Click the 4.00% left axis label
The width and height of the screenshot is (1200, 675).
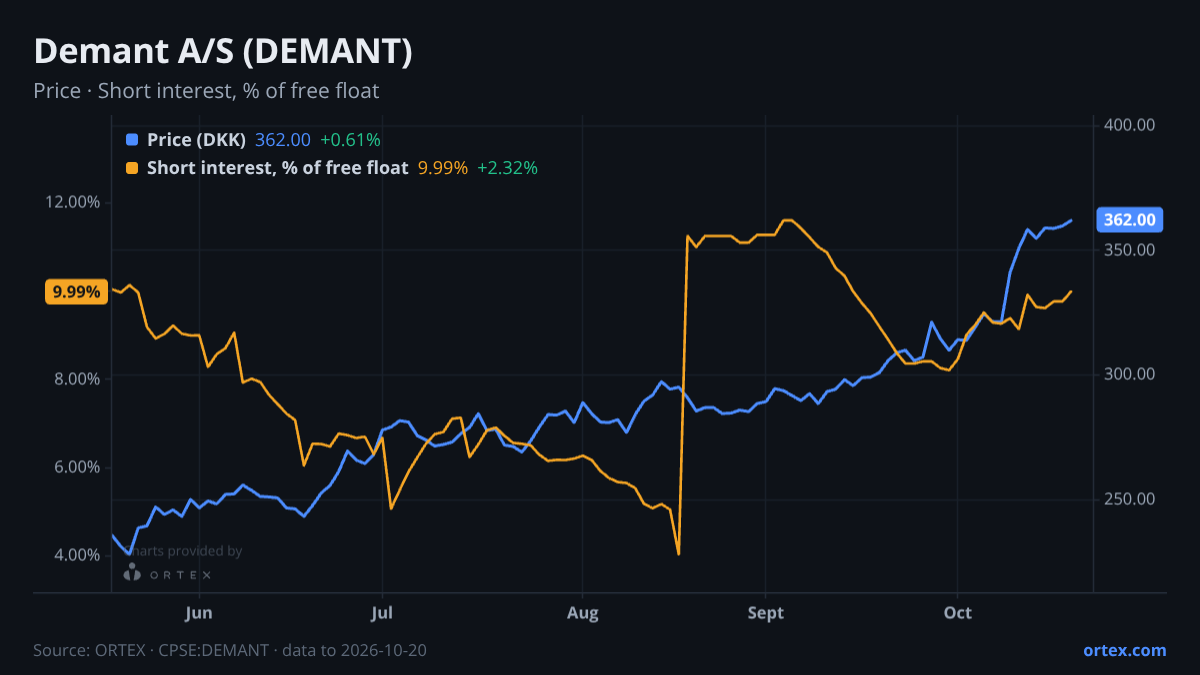(x=79, y=555)
